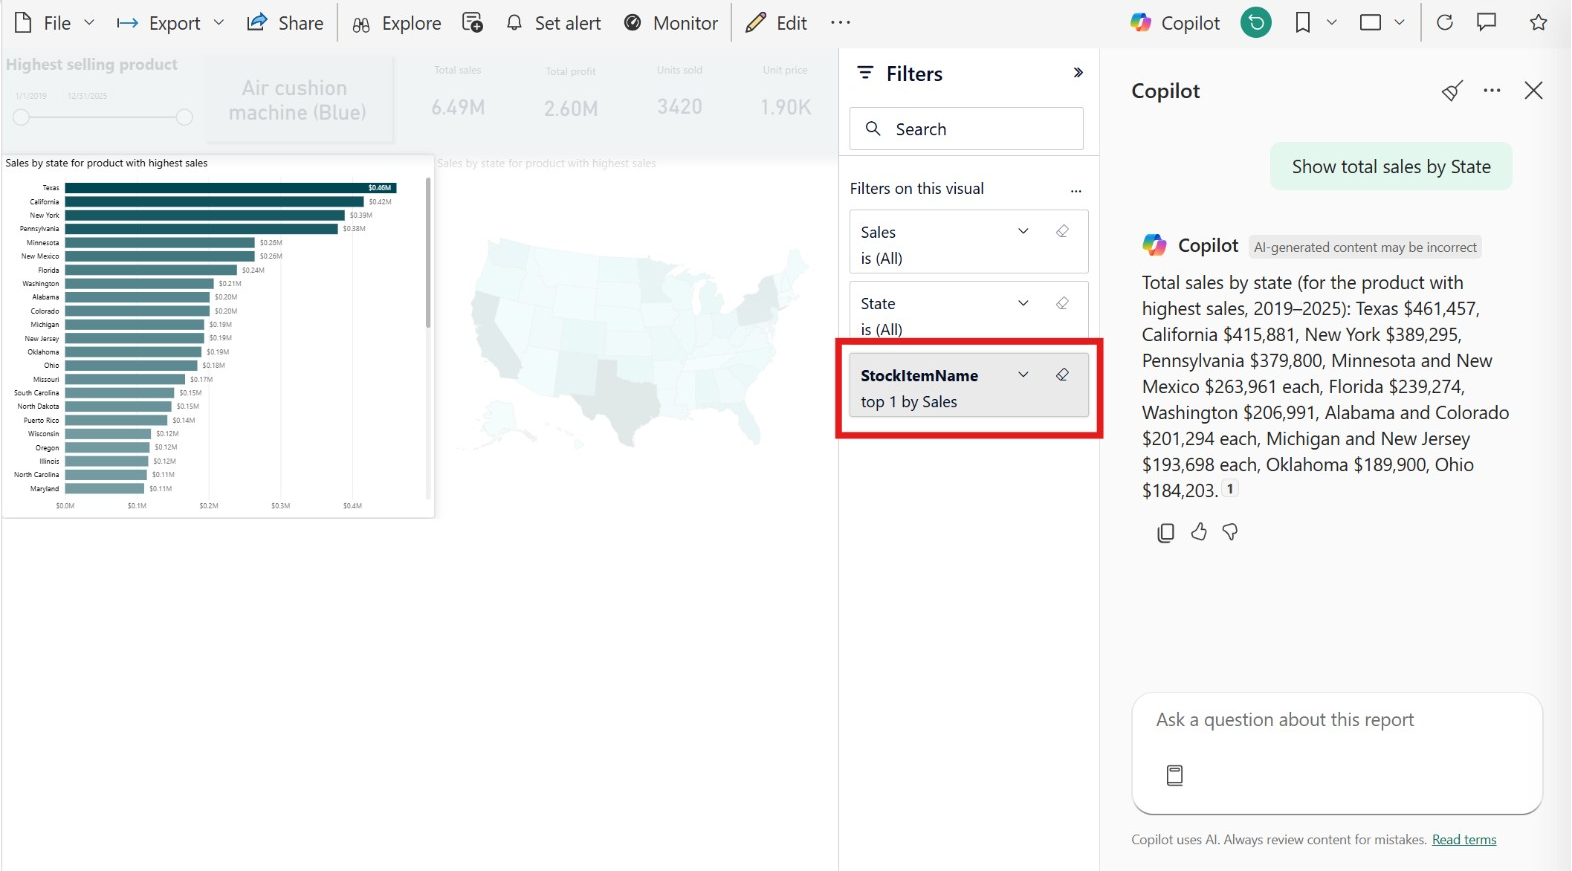Collapse the Filters pane
1572x871 pixels.
click(1078, 73)
